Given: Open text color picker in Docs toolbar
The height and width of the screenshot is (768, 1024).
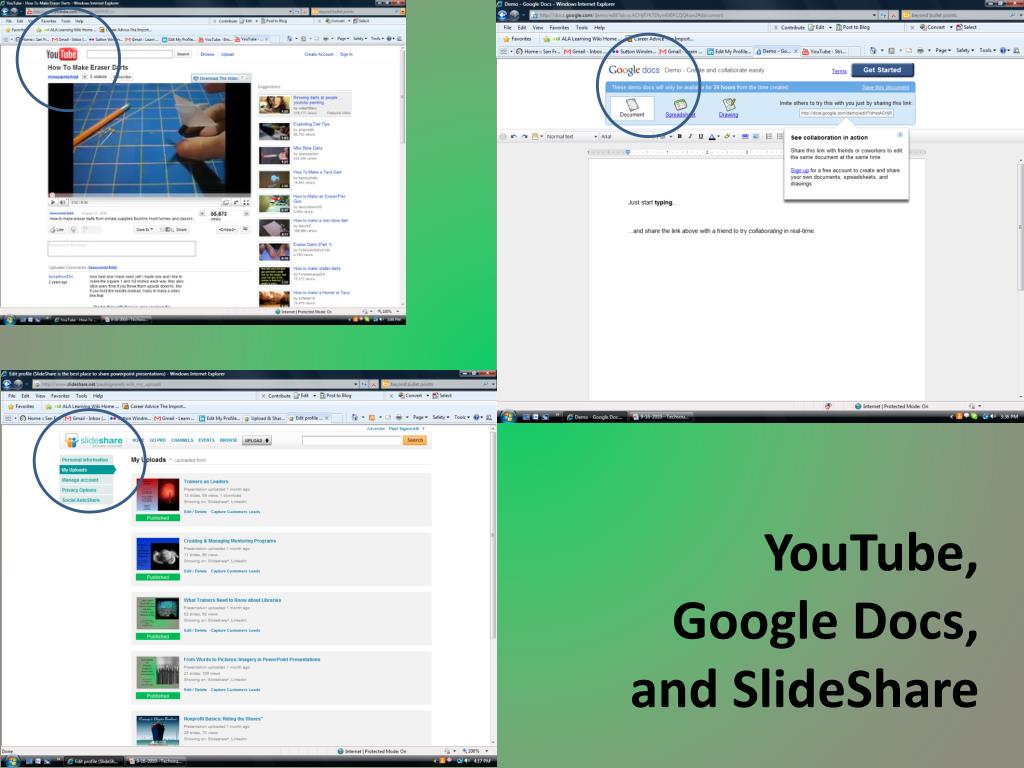Looking at the screenshot, I should [712, 136].
